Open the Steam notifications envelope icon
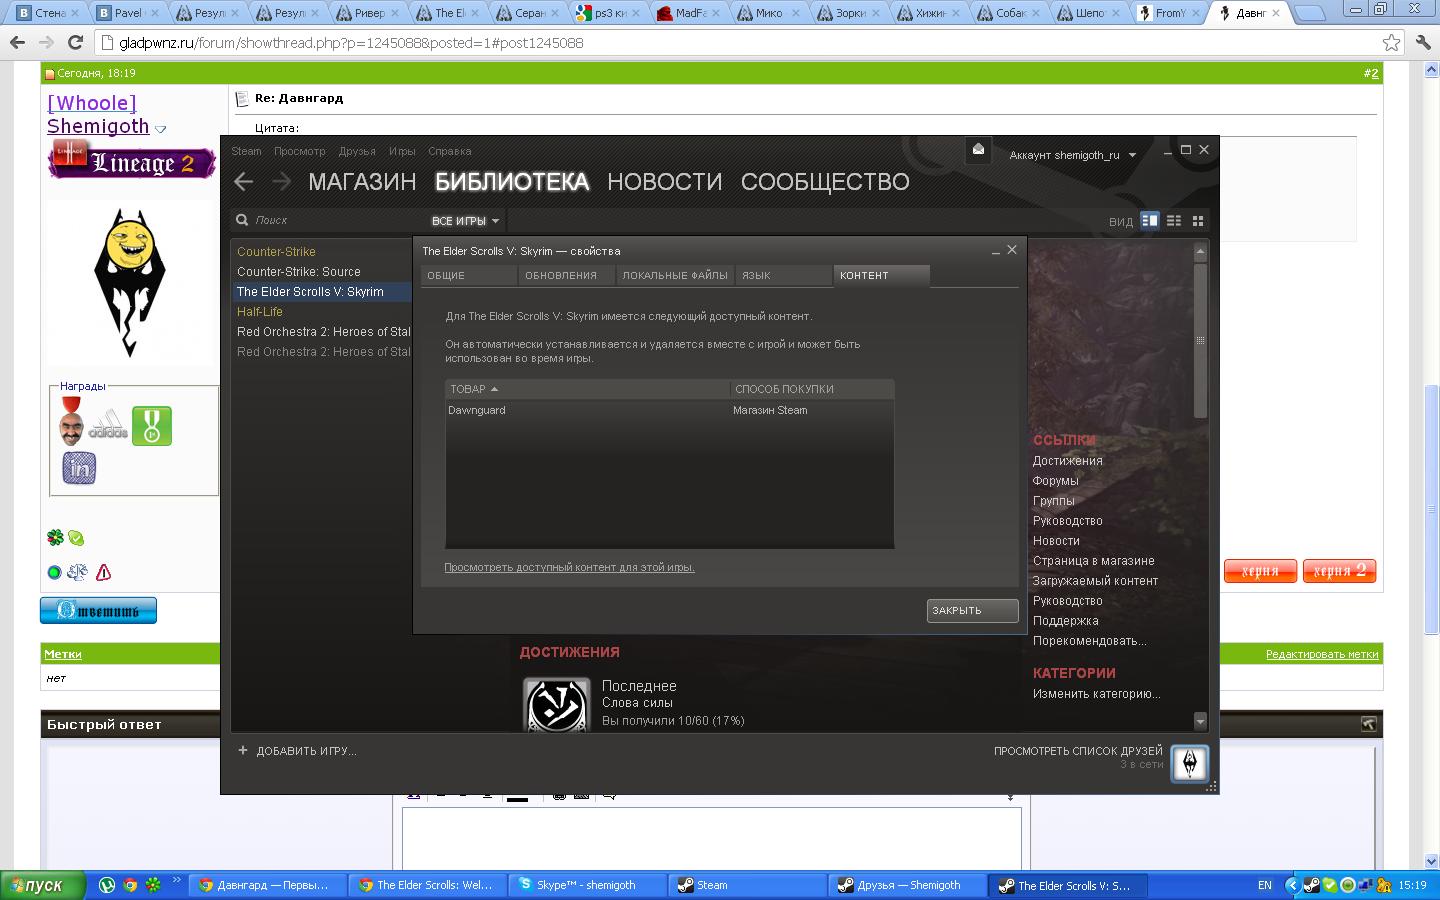 point(978,150)
